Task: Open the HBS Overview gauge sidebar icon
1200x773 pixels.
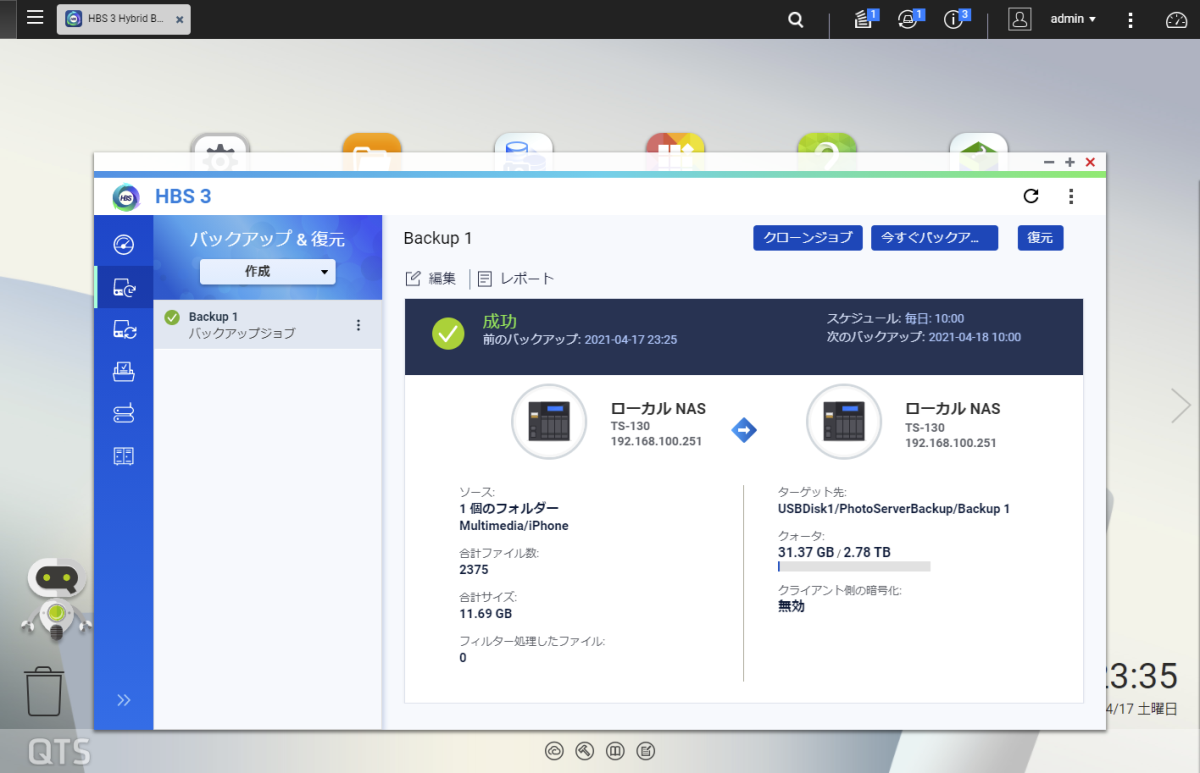Action: coord(124,245)
